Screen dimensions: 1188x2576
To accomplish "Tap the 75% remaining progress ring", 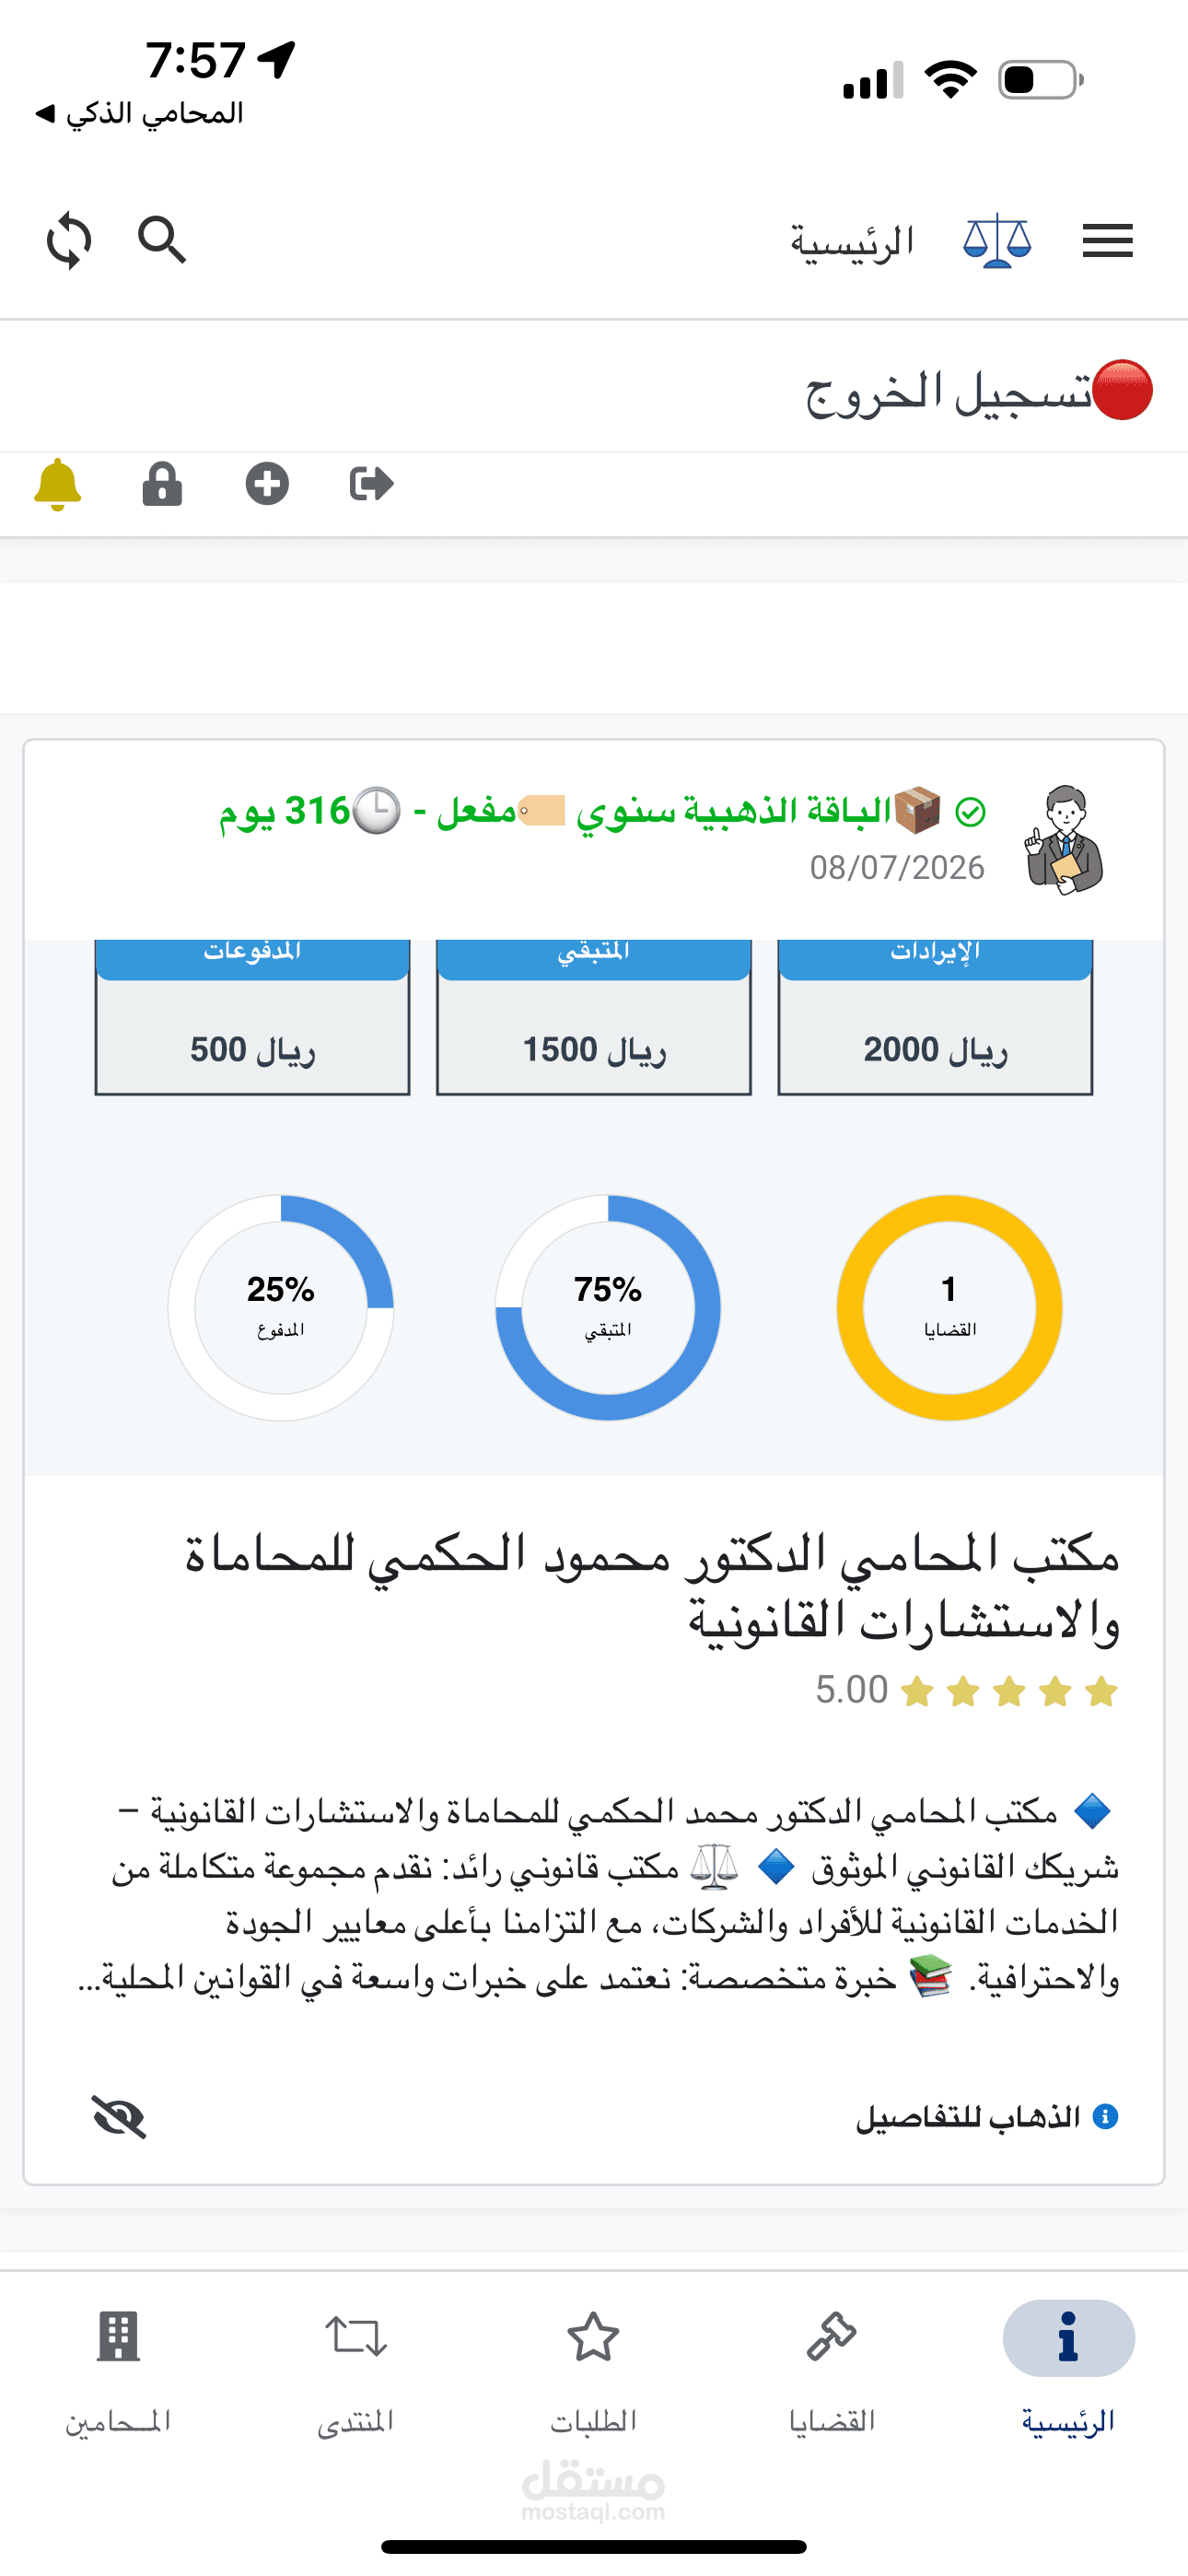I will coord(608,1307).
